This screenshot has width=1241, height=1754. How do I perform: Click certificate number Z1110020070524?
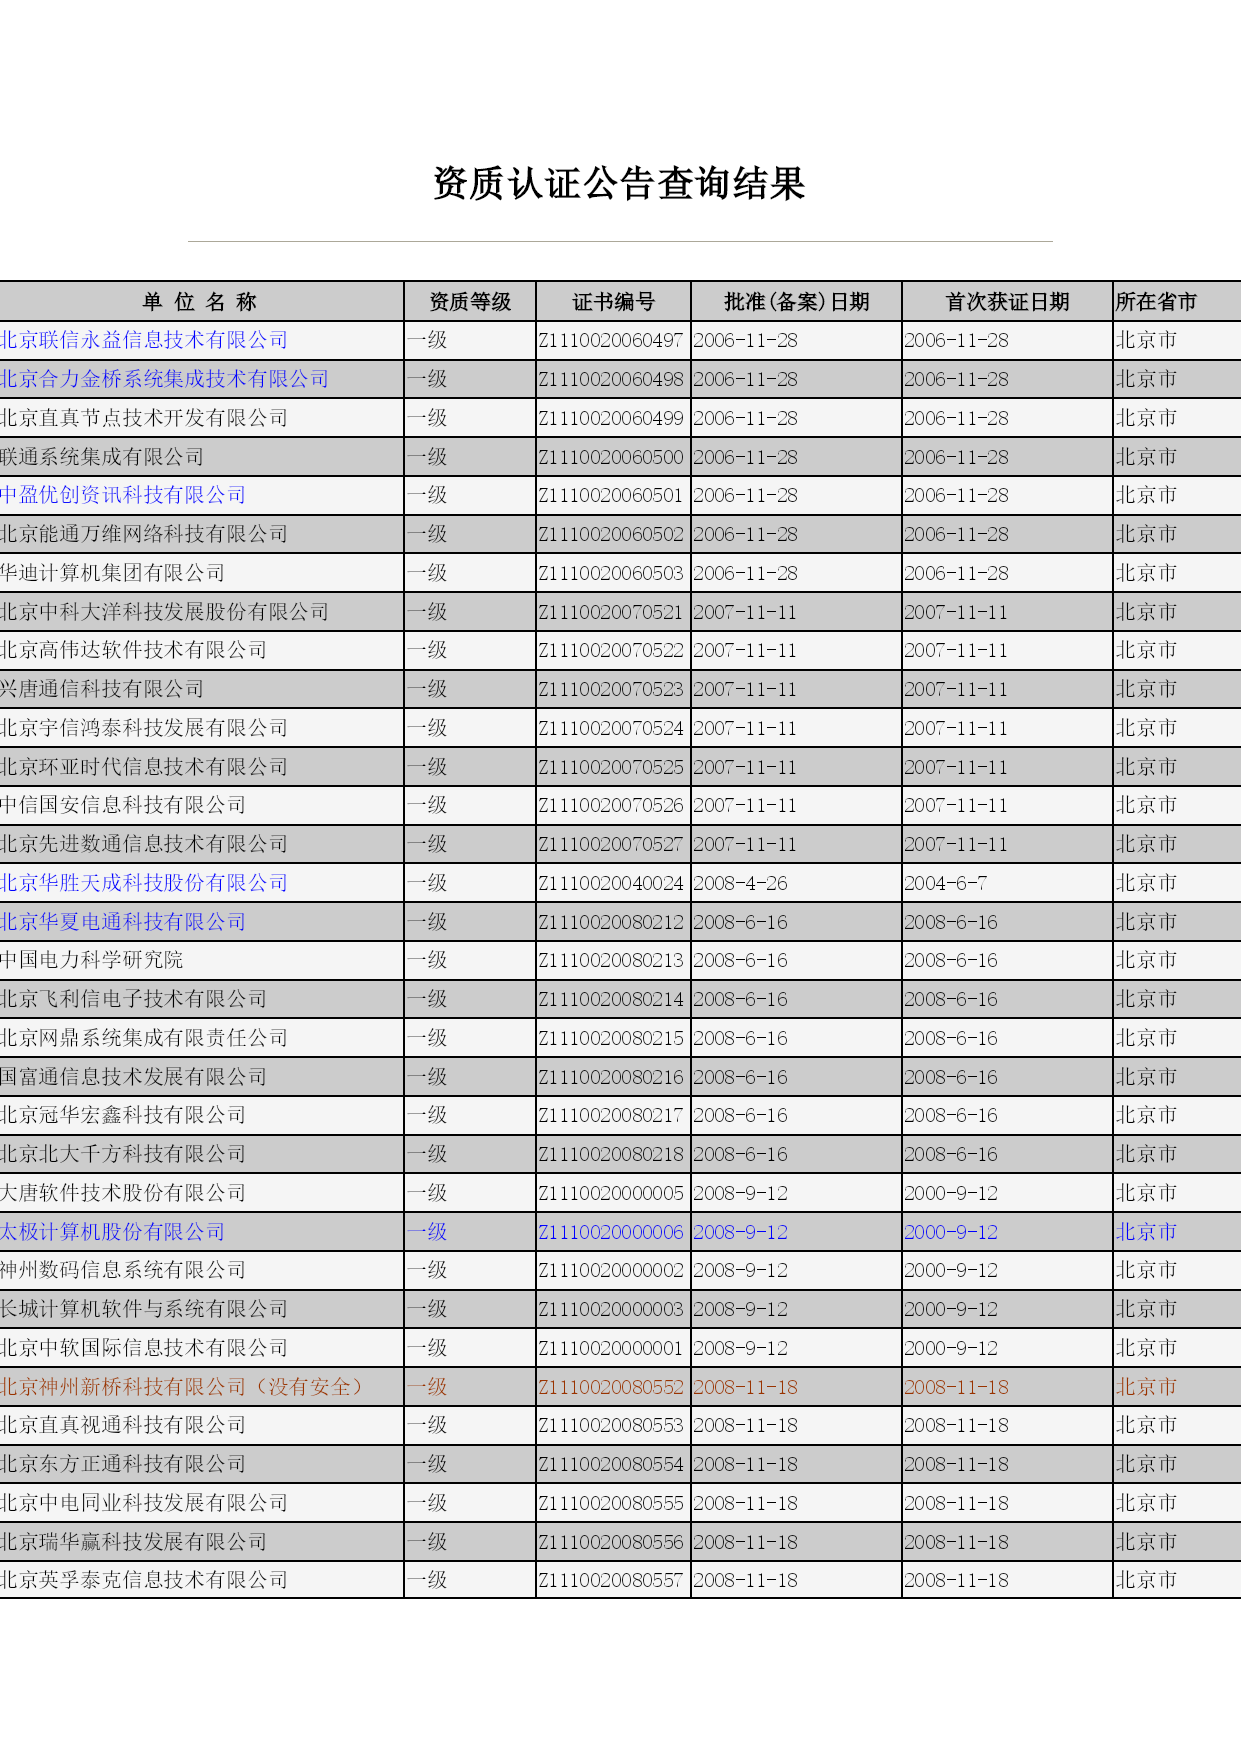(611, 728)
